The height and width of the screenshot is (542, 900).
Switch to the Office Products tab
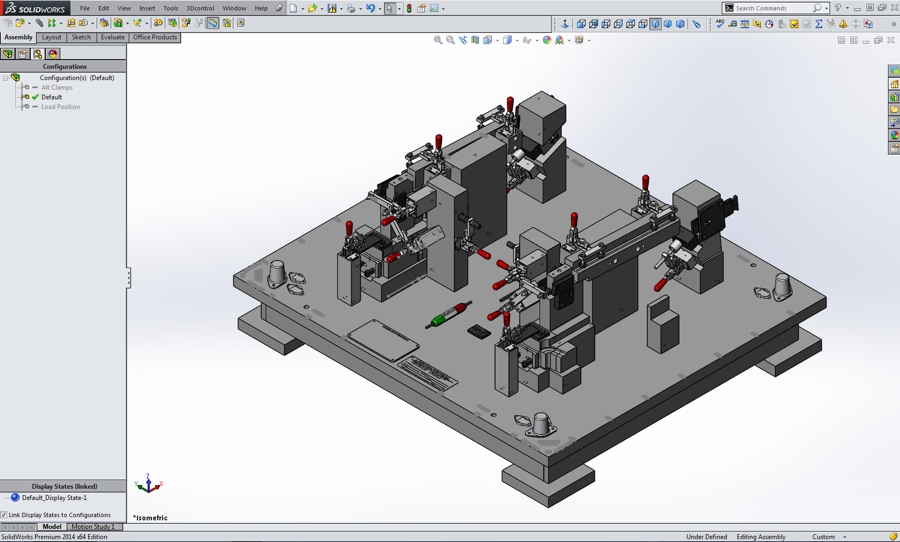[155, 37]
